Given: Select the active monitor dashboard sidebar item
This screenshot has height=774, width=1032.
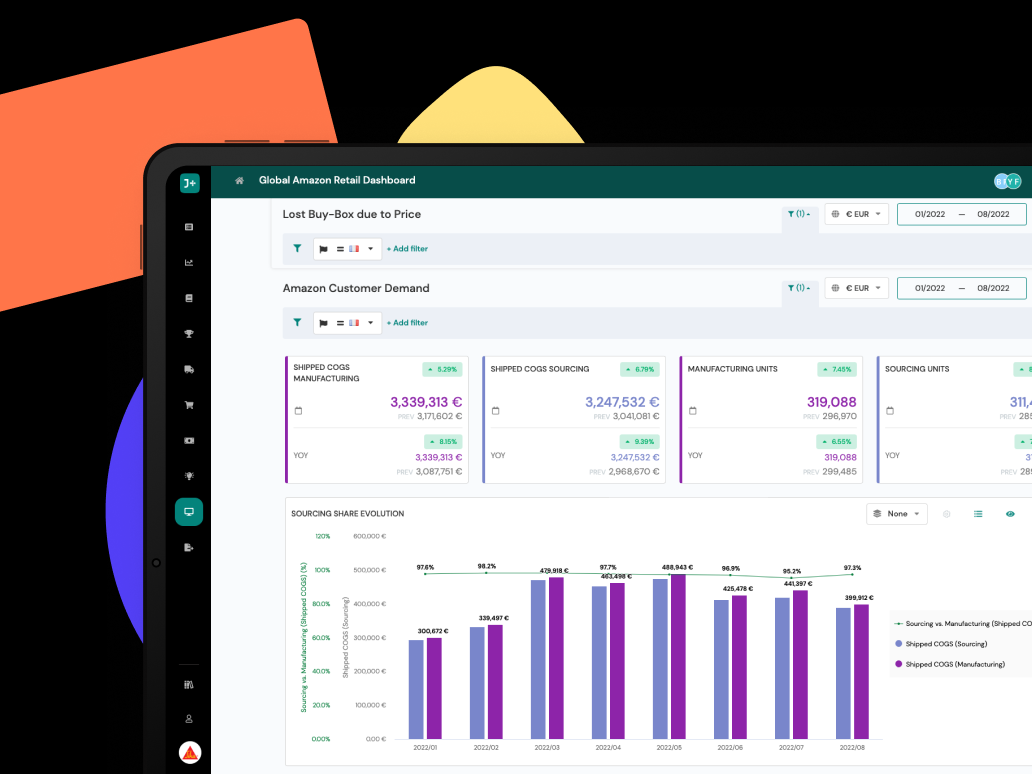Looking at the screenshot, I should [x=189, y=511].
